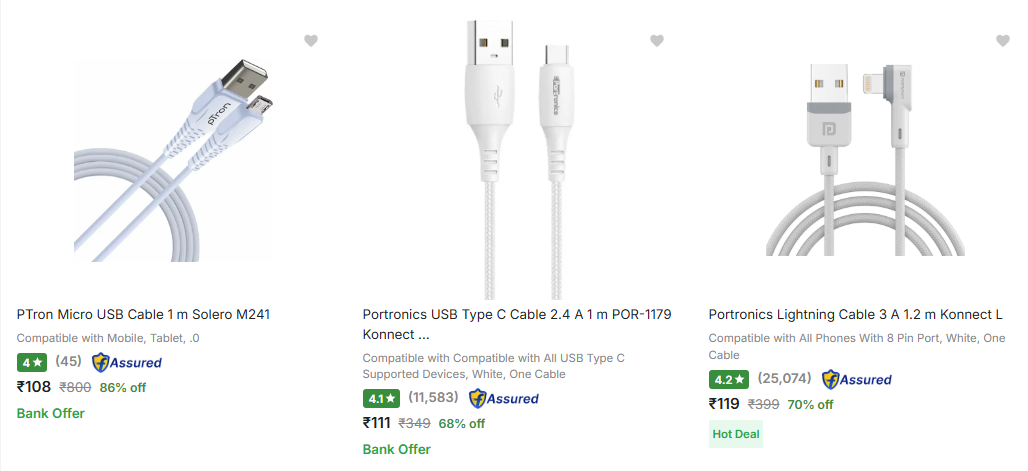Open the 4-star rating badge on PTron cable

[31, 362]
